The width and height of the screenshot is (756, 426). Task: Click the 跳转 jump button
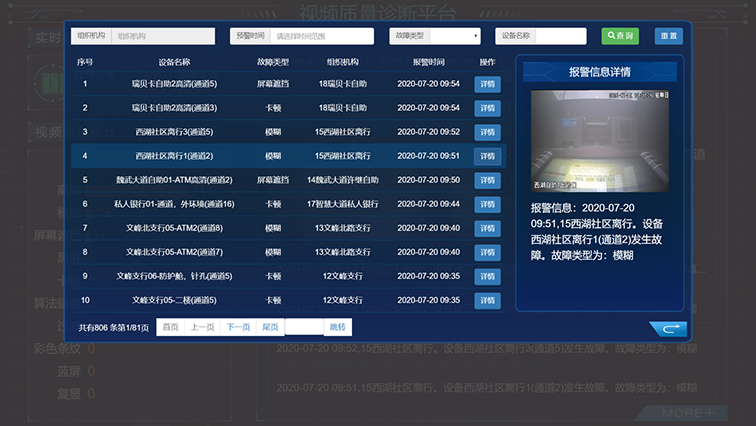[x=338, y=327]
